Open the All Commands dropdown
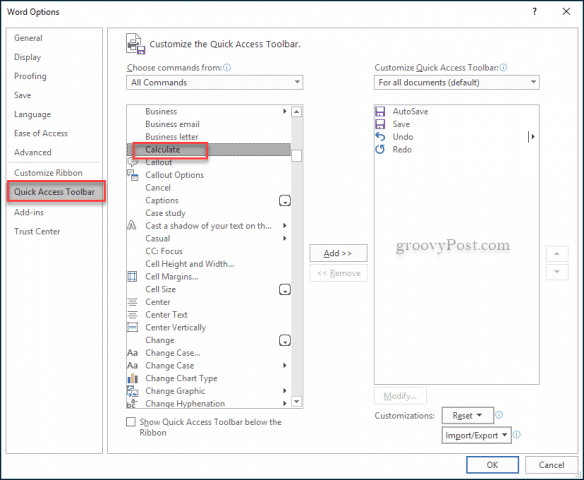Screen dimensions: 584x480 [215, 82]
